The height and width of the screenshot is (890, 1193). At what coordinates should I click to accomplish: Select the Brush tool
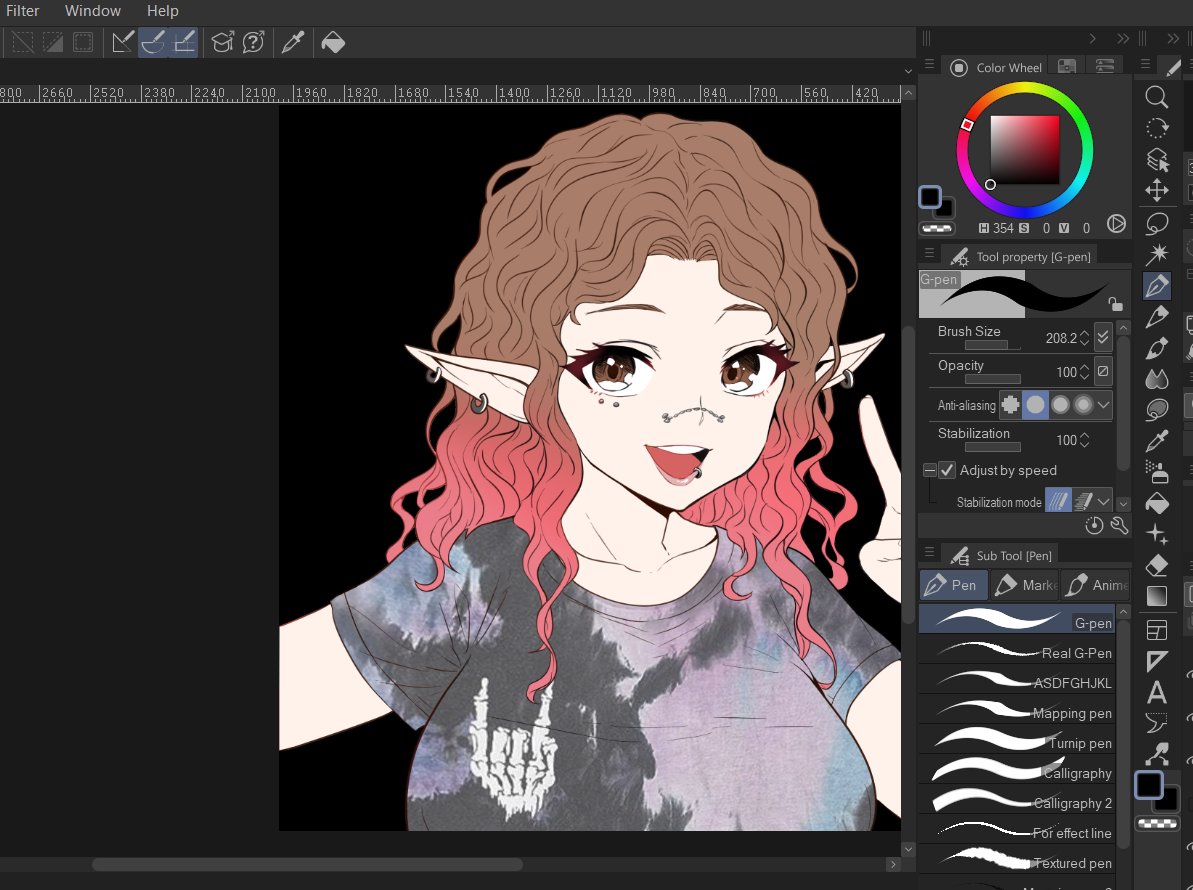tap(1156, 348)
